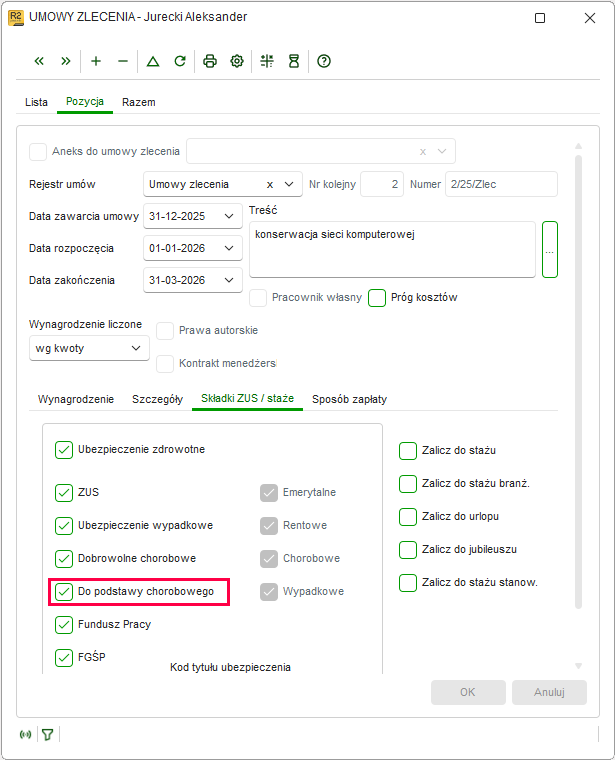615x760 pixels.
Task: Click the R2 application icon in the title bar
Action: (x=16, y=18)
